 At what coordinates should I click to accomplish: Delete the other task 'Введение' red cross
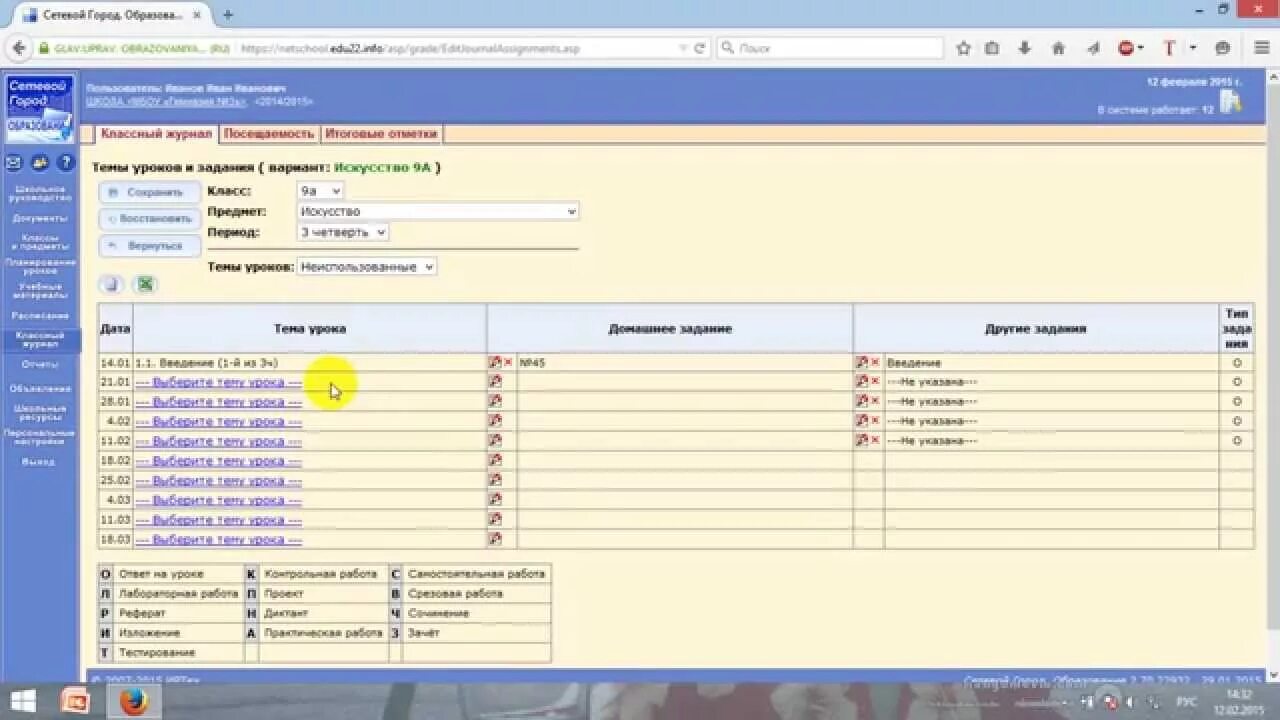coord(875,363)
